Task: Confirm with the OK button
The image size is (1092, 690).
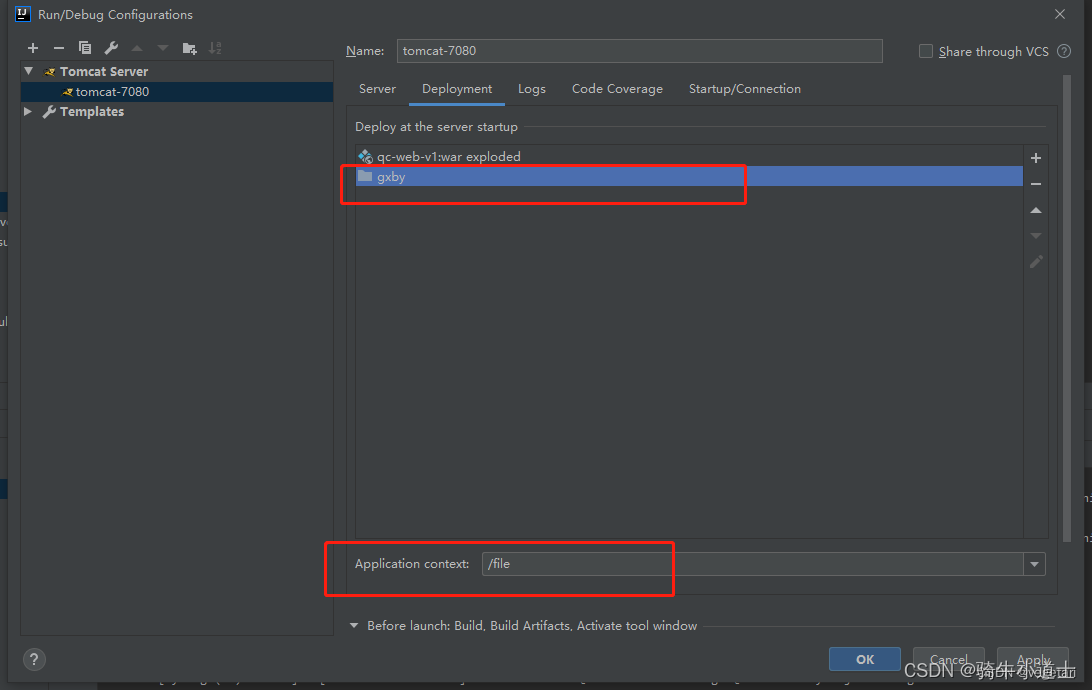Action: (864, 659)
